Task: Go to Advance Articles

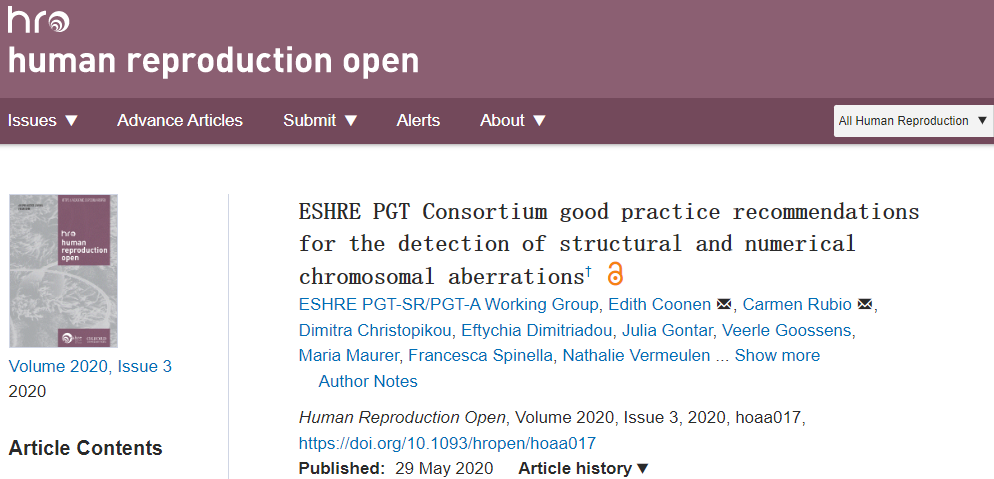Action: (180, 120)
